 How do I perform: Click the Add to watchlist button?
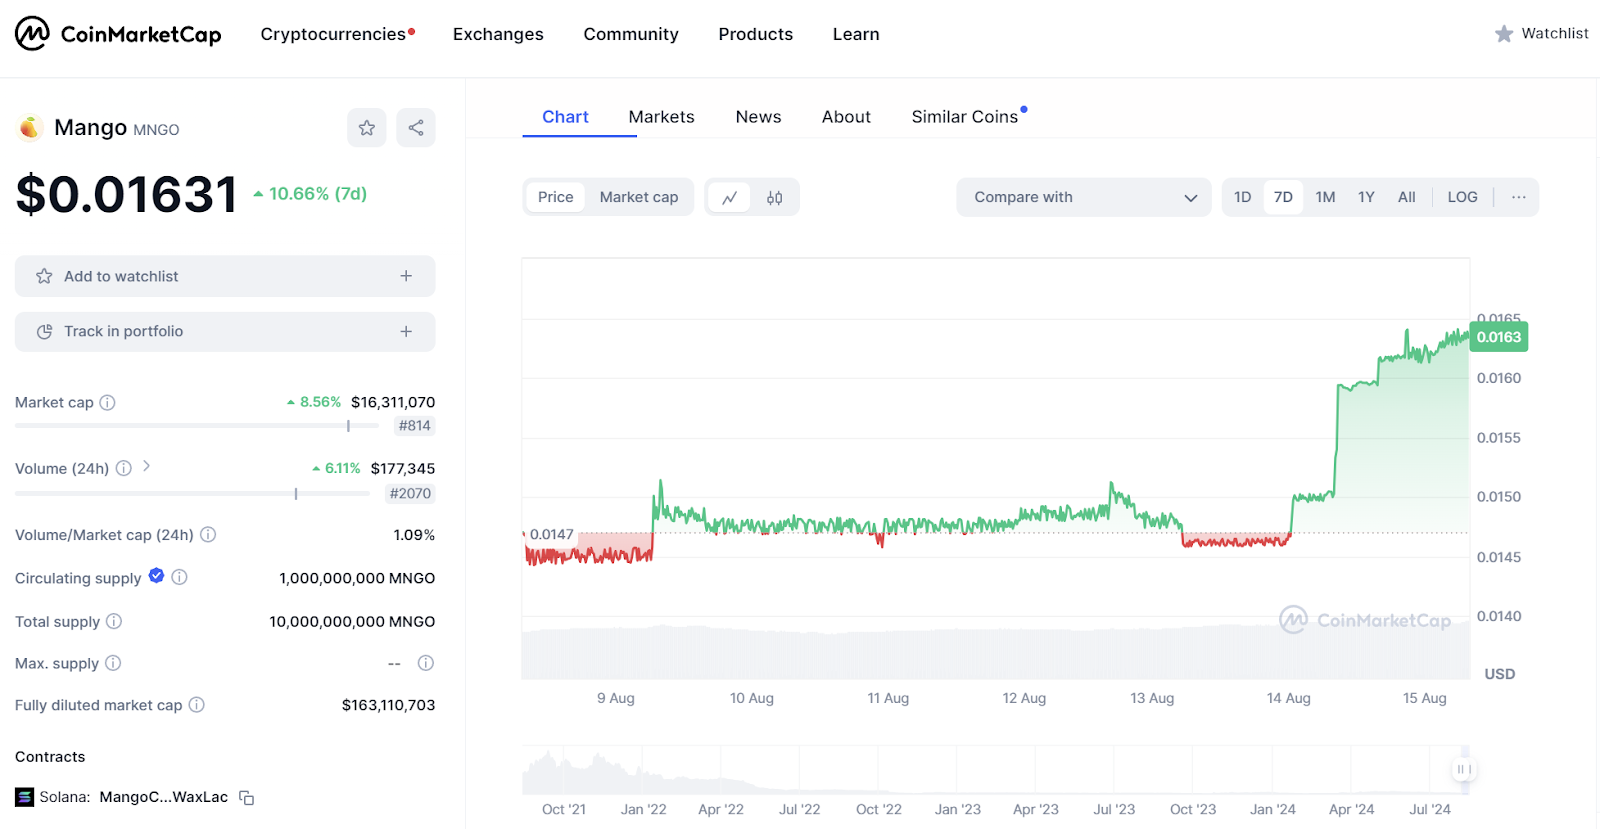point(225,276)
